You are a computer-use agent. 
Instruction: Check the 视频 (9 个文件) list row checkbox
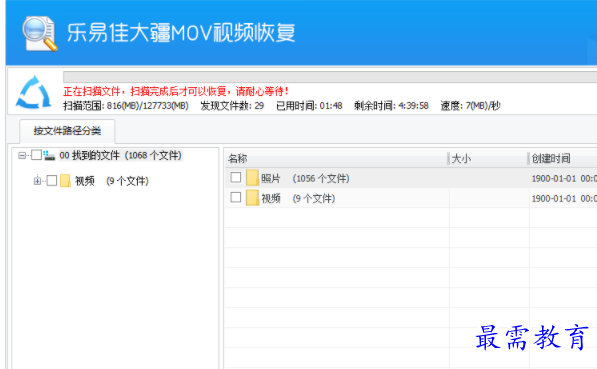coord(236,197)
